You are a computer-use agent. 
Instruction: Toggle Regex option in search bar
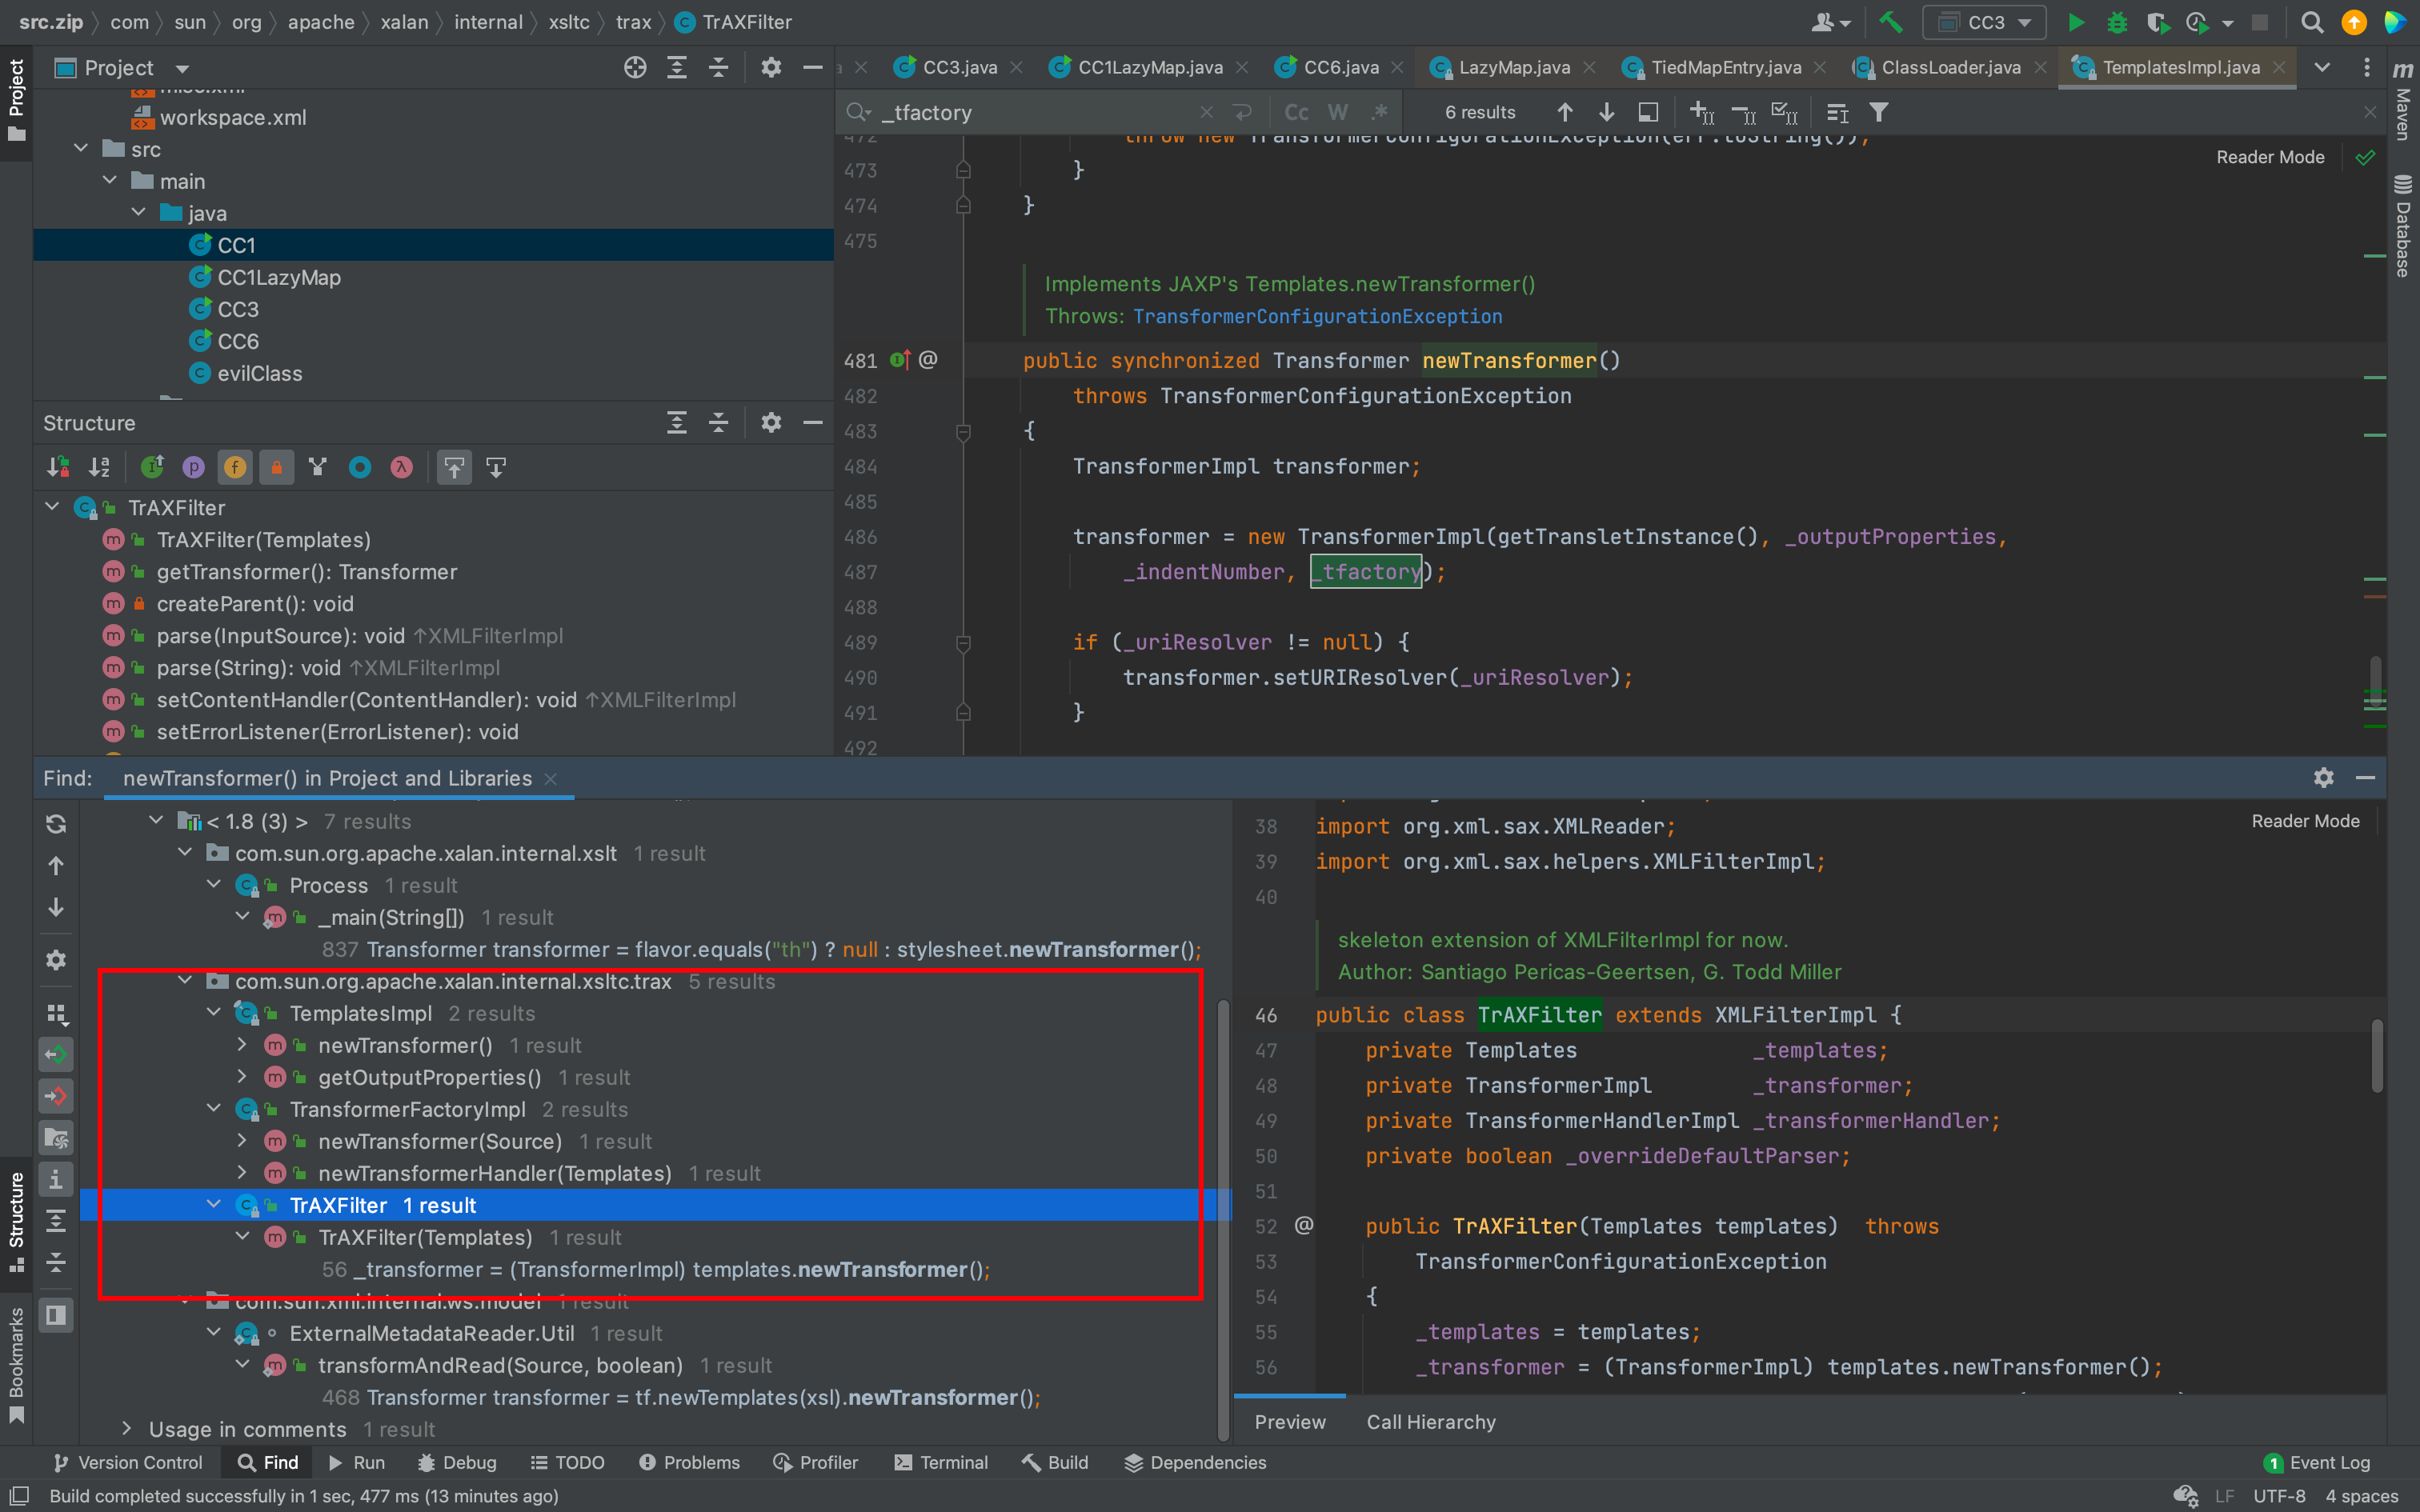(1380, 112)
